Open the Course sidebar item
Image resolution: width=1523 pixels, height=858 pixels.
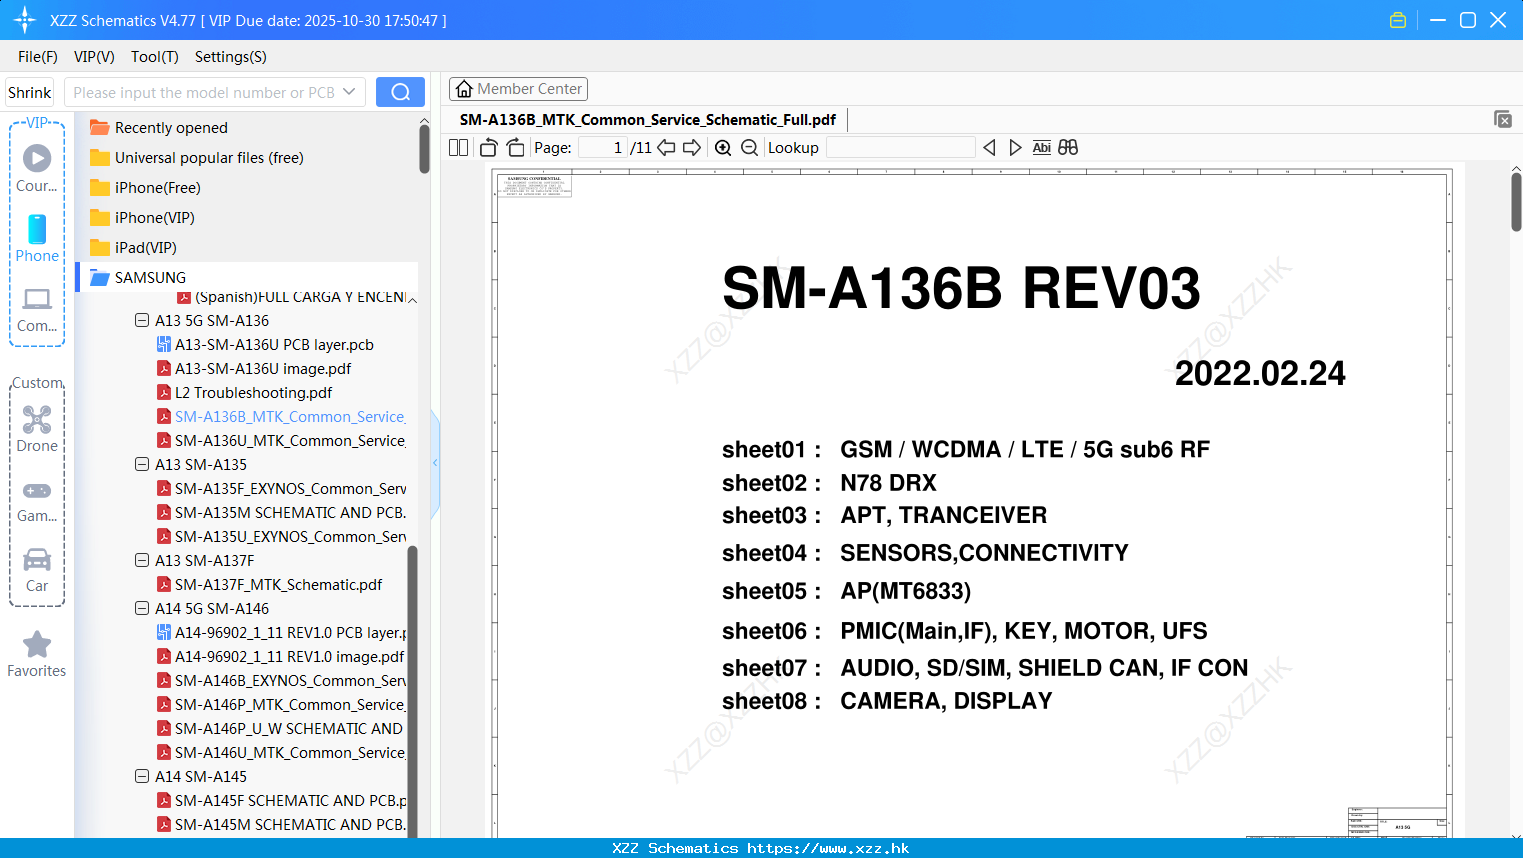[37, 168]
